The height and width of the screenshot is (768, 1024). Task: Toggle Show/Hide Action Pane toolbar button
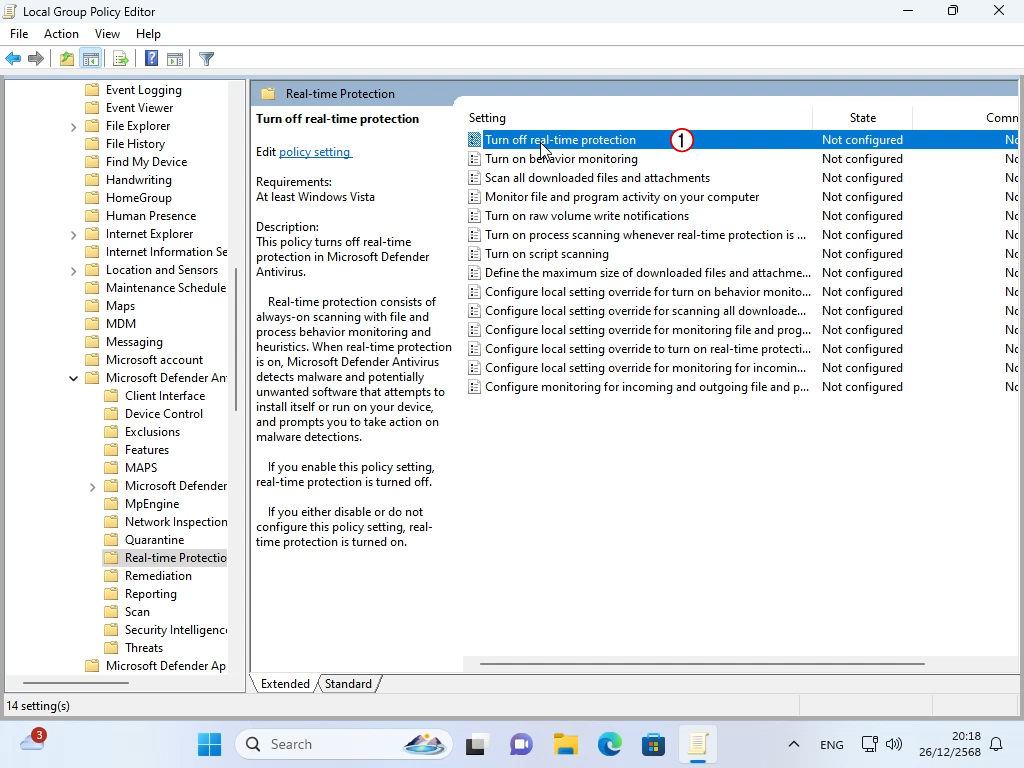[x=175, y=59]
